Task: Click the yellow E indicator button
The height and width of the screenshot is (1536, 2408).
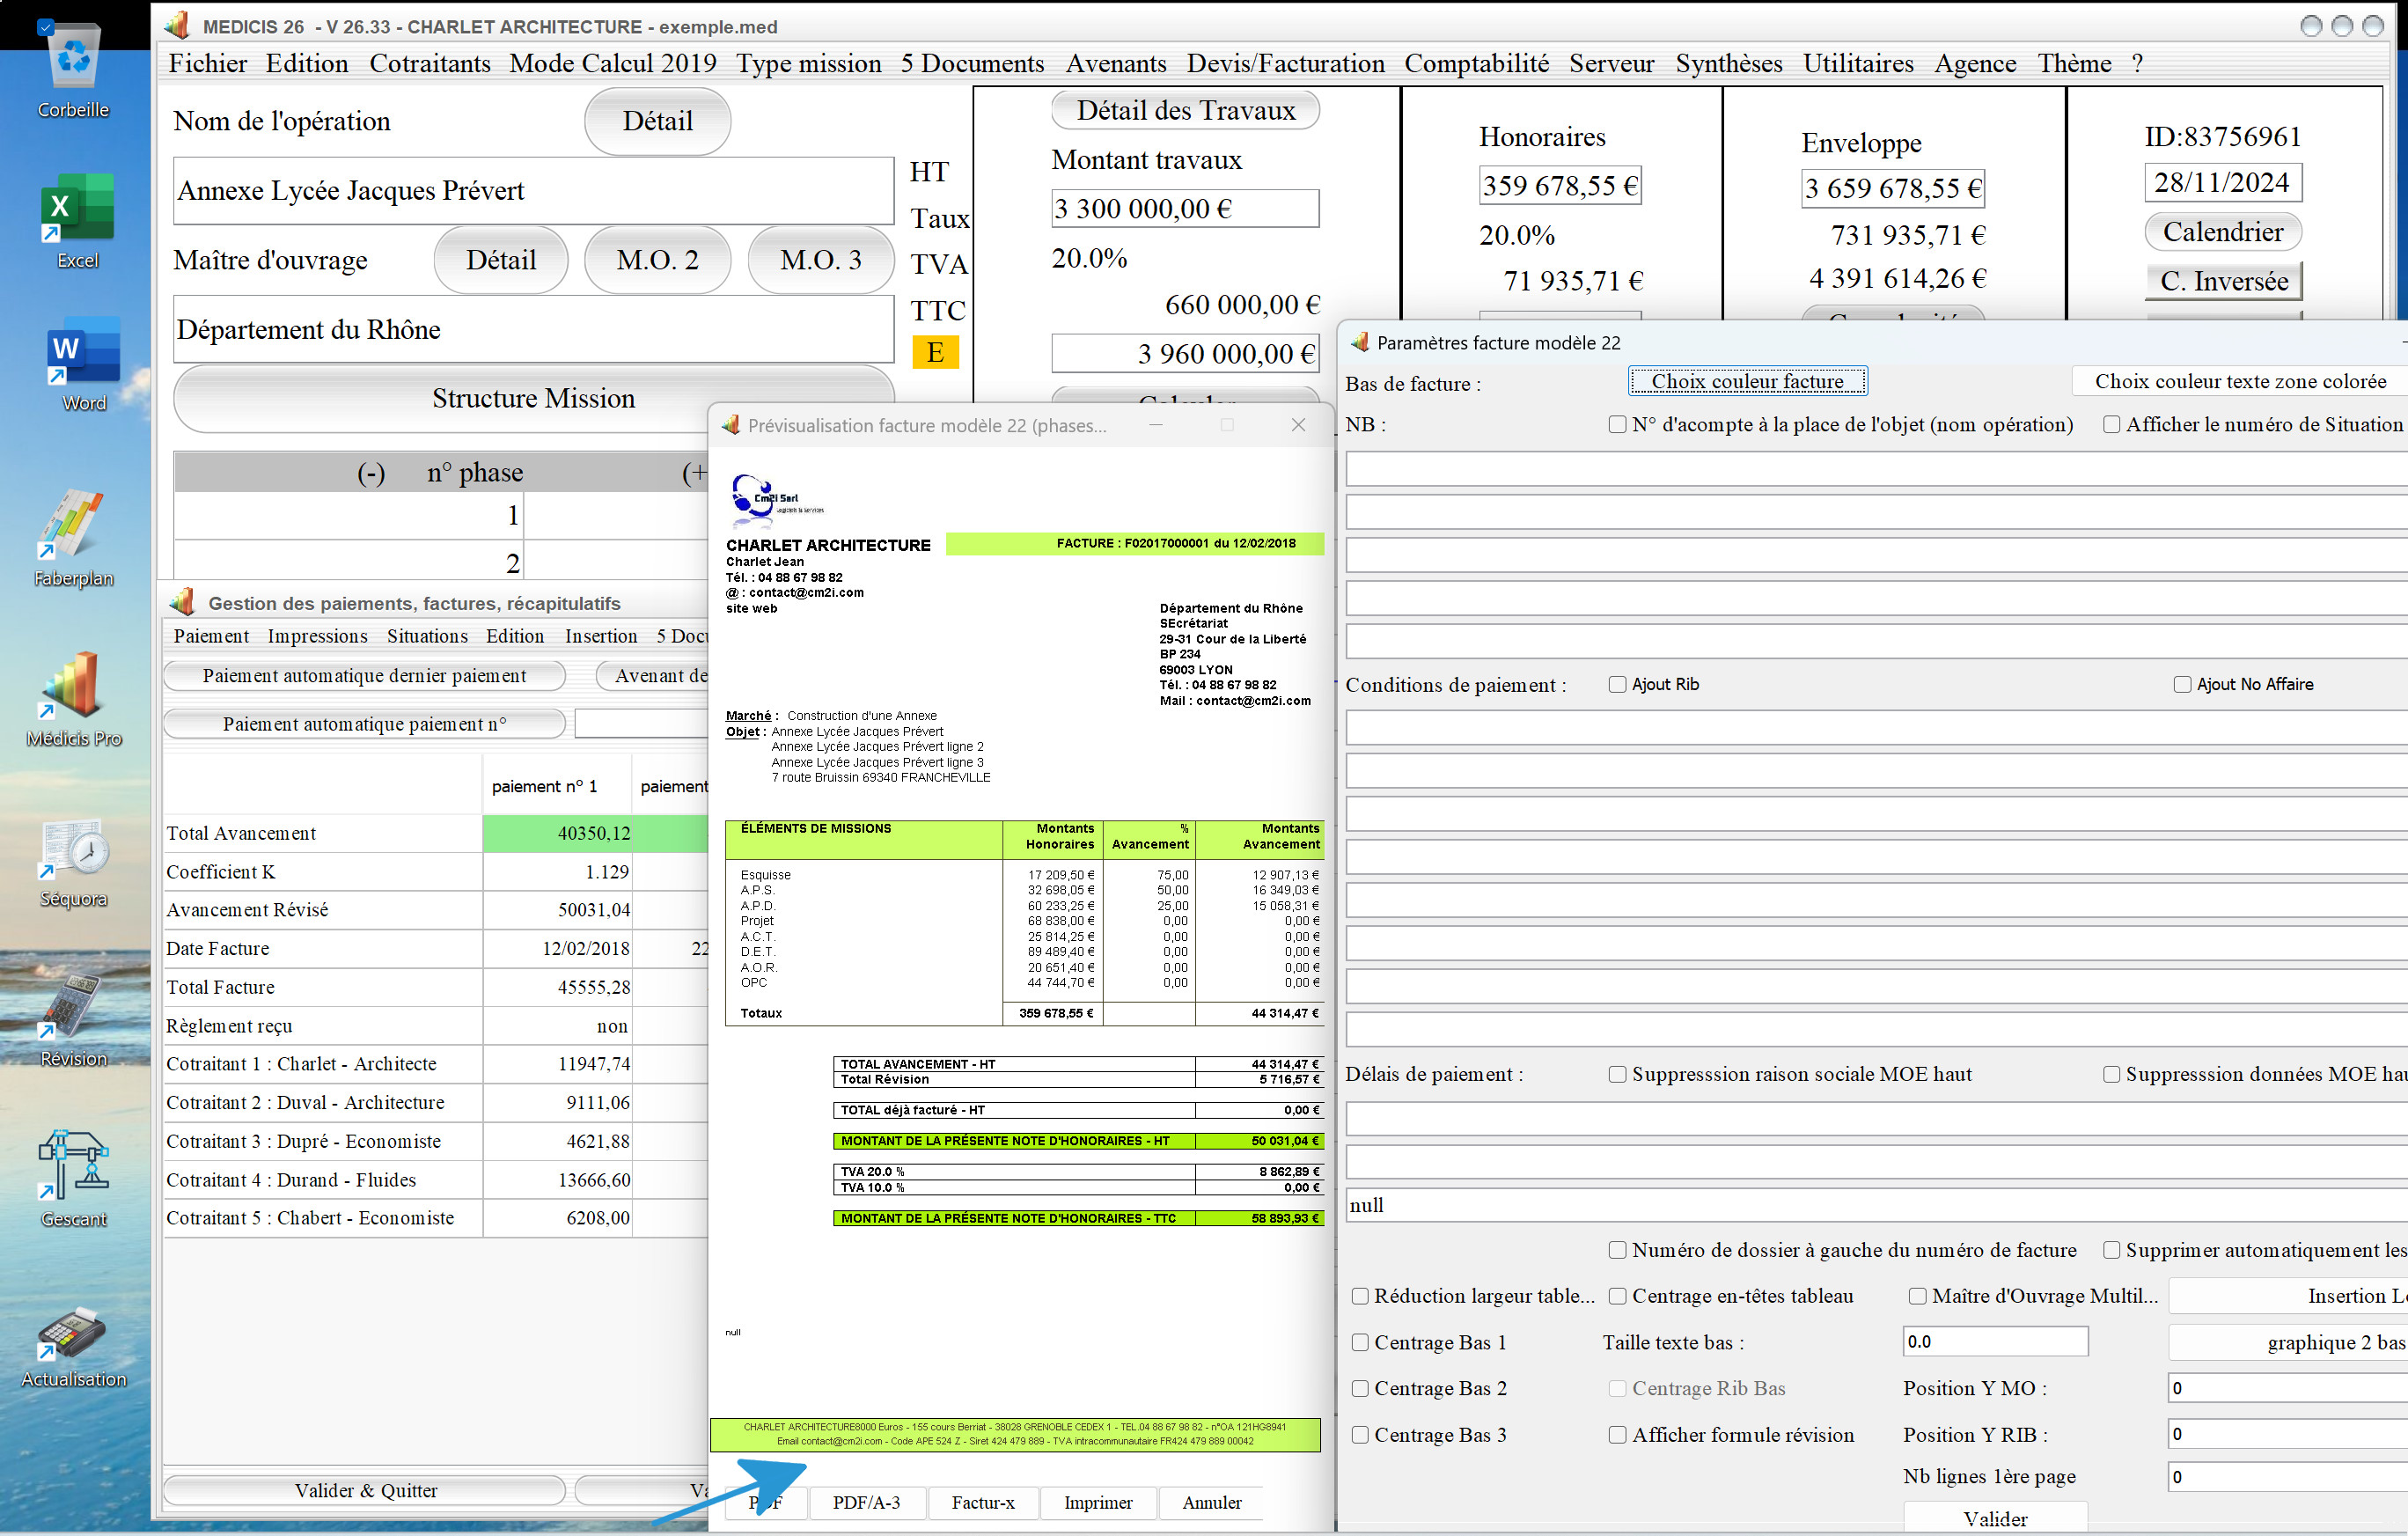Action: (x=935, y=352)
